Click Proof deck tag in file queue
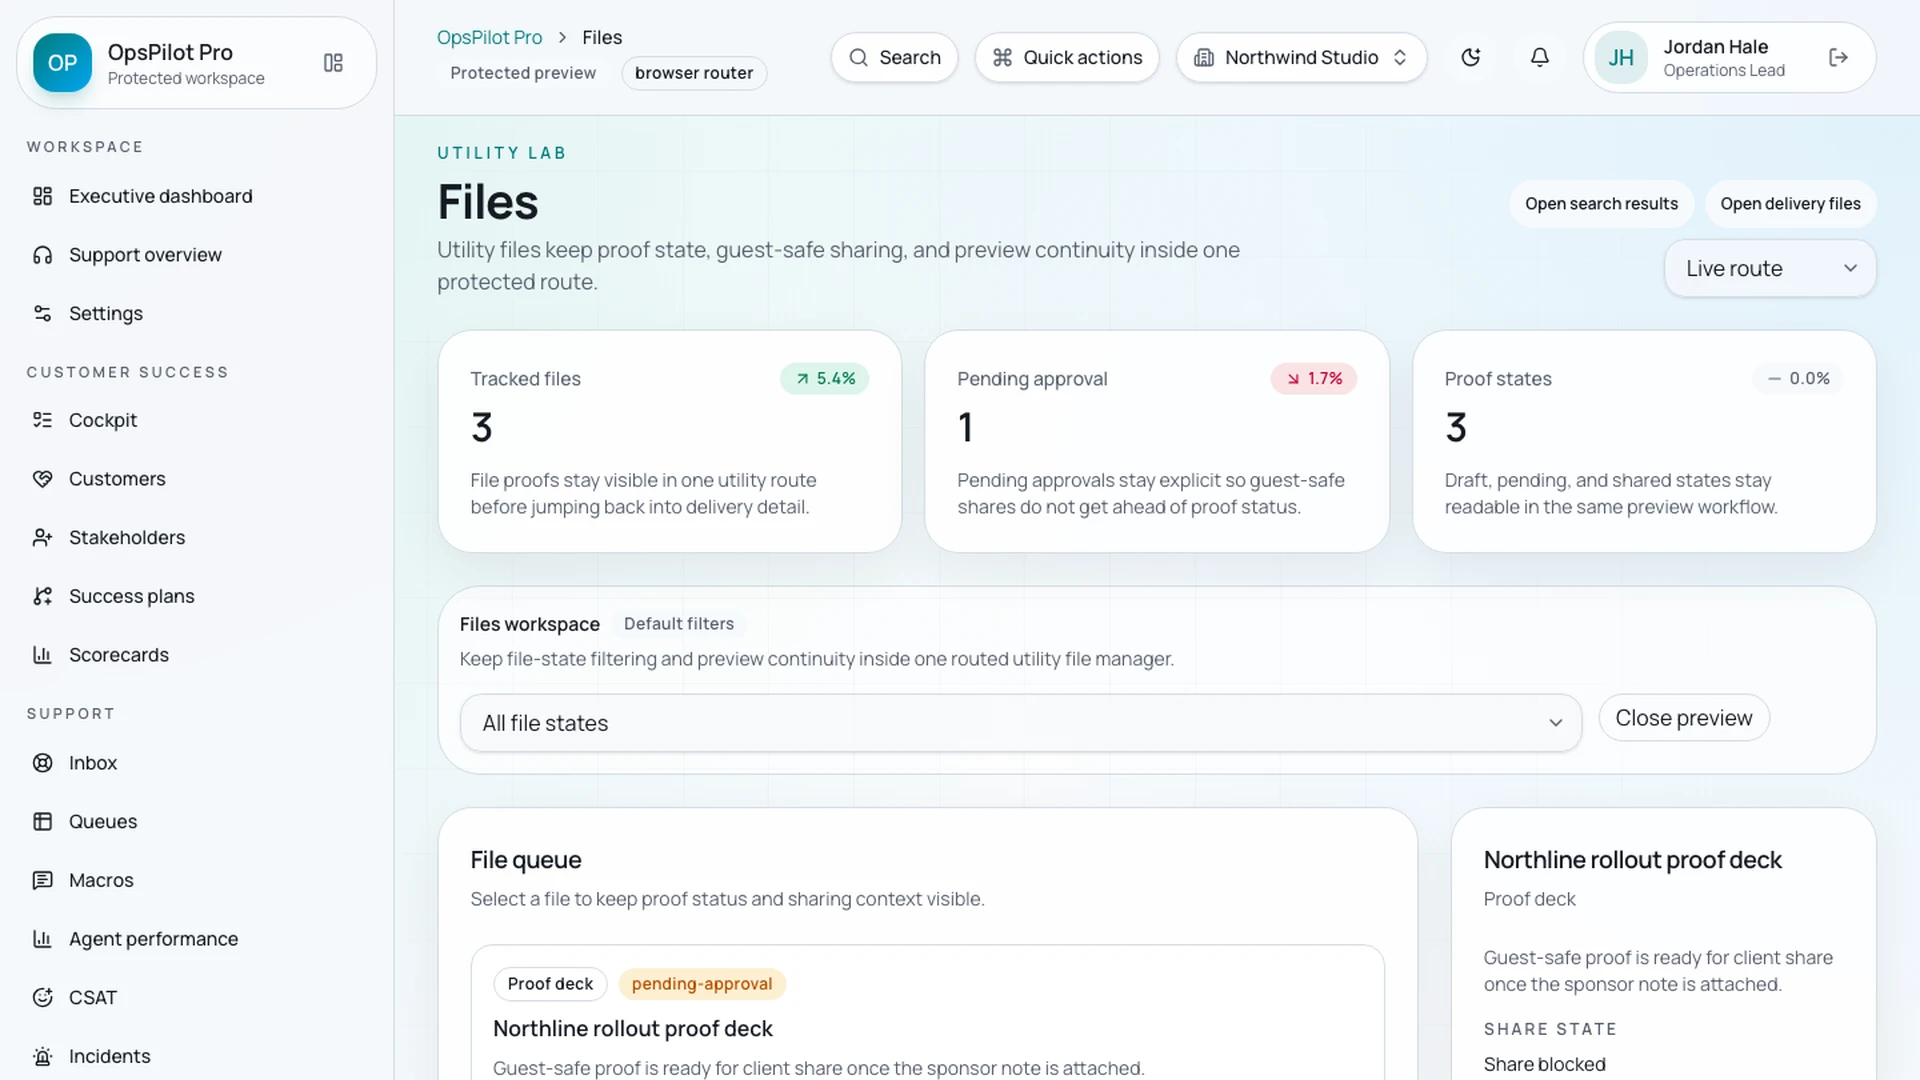The height and width of the screenshot is (1080, 1920). [550, 984]
